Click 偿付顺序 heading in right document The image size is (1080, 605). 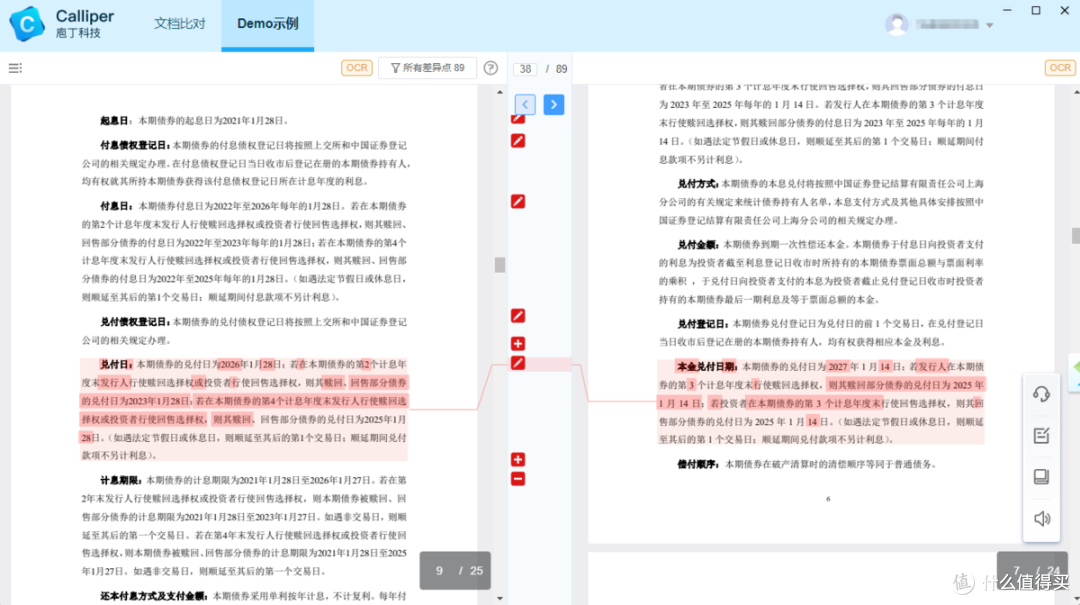[x=698, y=464]
